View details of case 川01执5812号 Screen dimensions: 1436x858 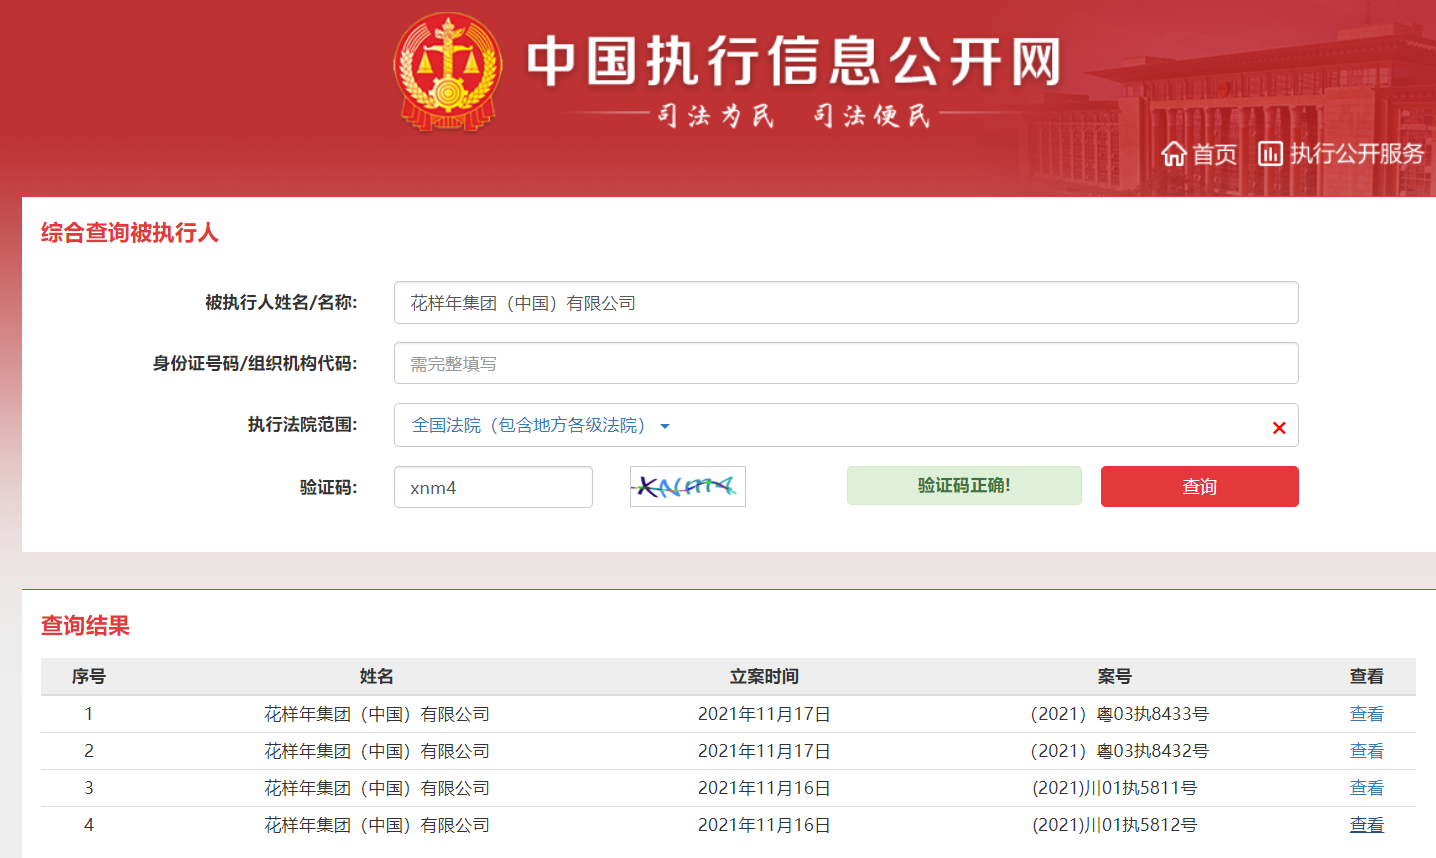pyautogui.click(x=1367, y=825)
